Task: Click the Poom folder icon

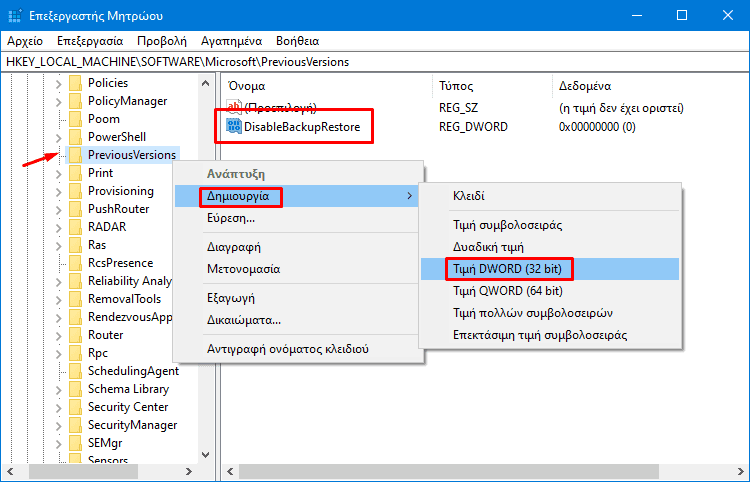Action: [x=76, y=119]
